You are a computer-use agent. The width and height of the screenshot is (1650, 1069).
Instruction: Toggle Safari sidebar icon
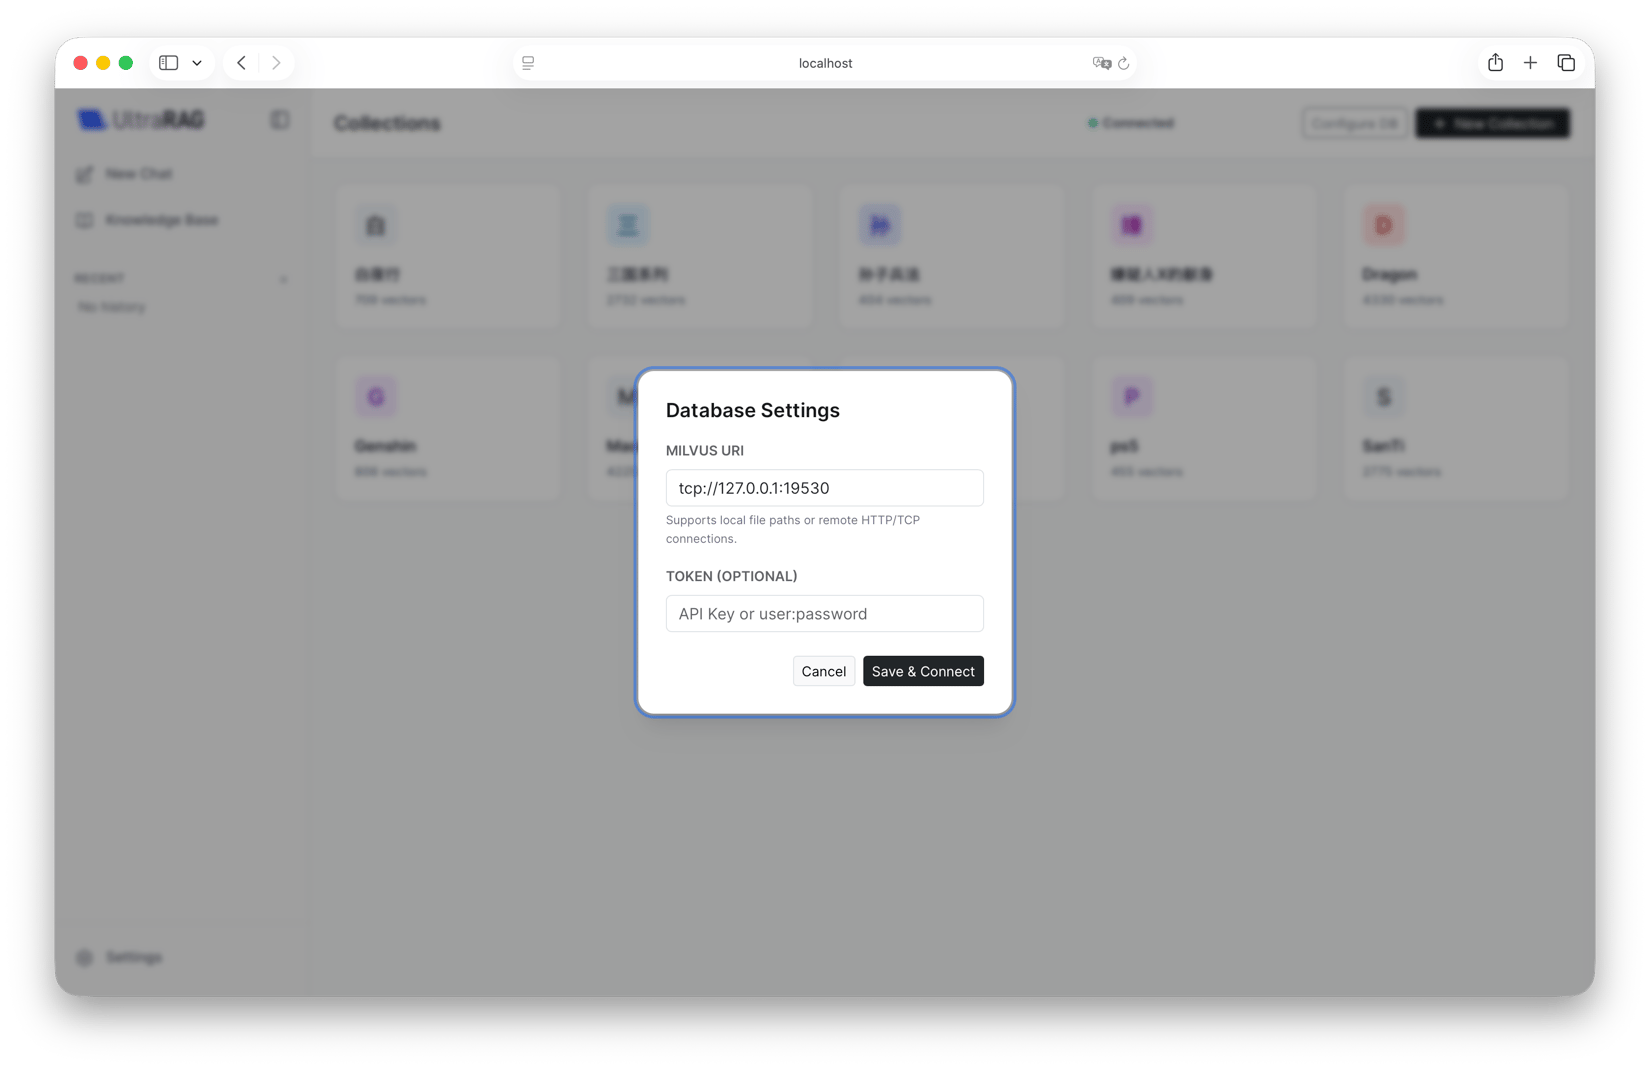pyautogui.click(x=169, y=63)
